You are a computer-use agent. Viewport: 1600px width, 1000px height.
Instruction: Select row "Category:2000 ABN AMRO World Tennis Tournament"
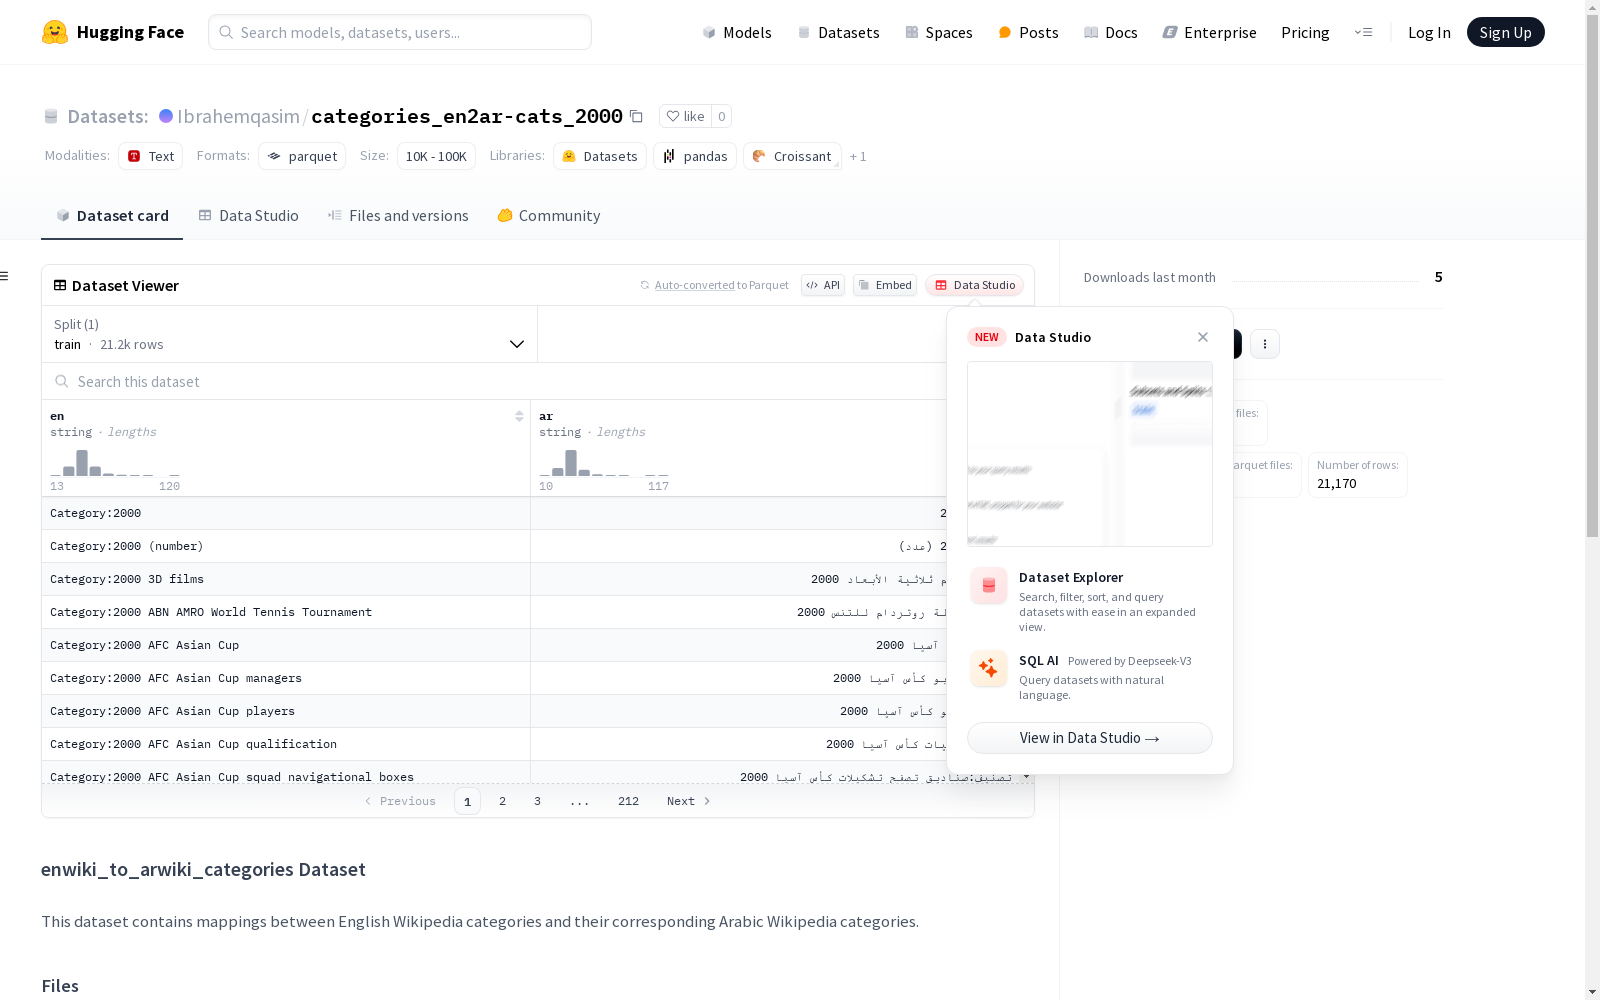(494, 612)
